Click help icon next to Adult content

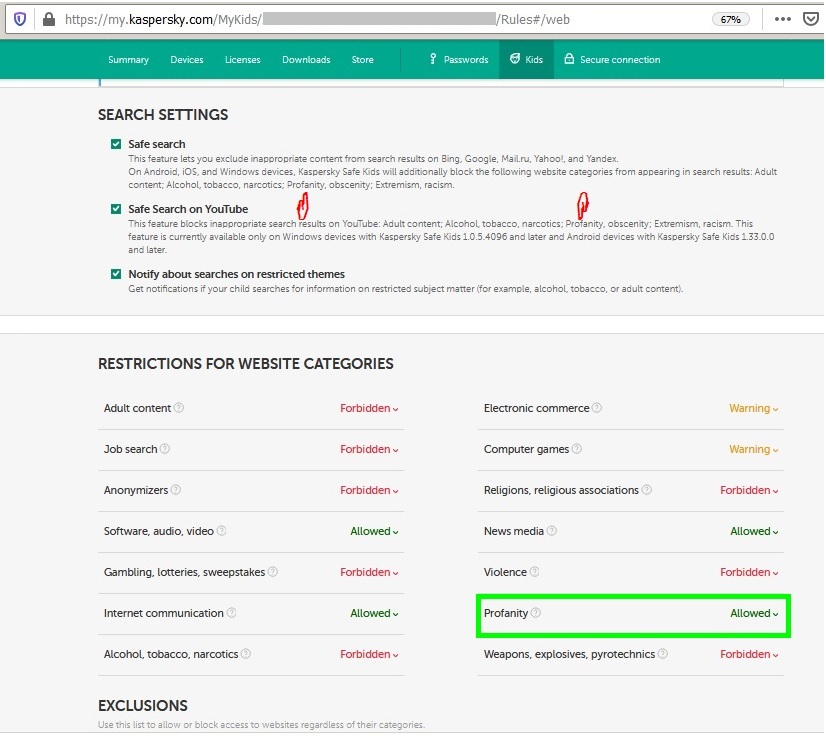[x=179, y=408]
